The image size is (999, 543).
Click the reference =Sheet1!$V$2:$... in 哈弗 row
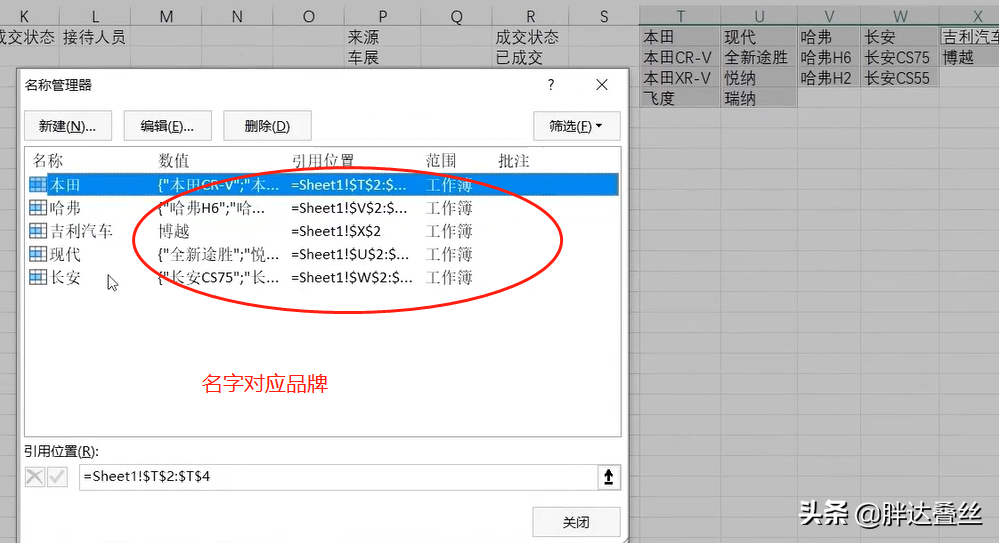pyautogui.click(x=349, y=208)
